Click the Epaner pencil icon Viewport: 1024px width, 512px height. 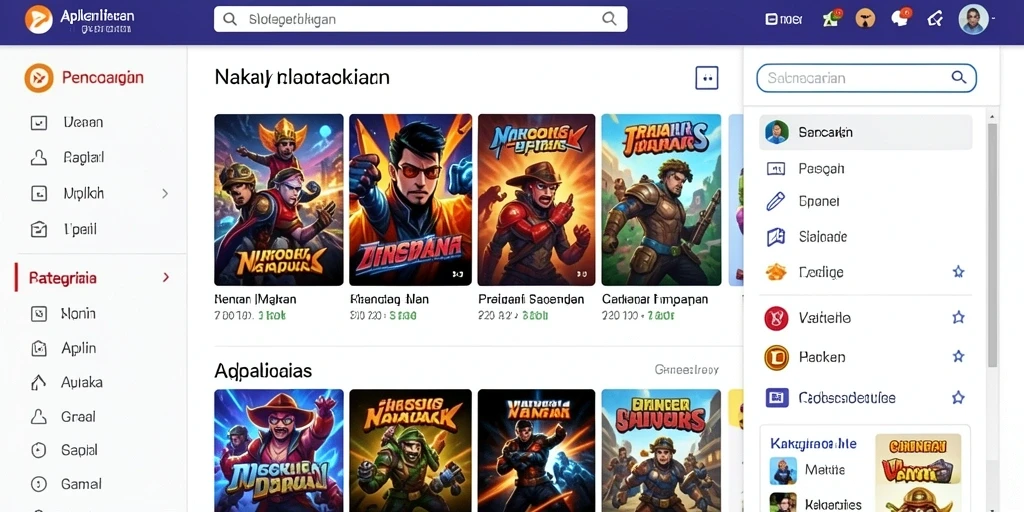[x=776, y=201]
